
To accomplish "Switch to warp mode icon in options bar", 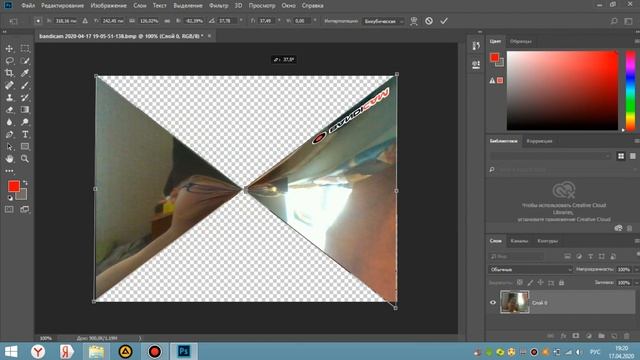I will [414, 21].
